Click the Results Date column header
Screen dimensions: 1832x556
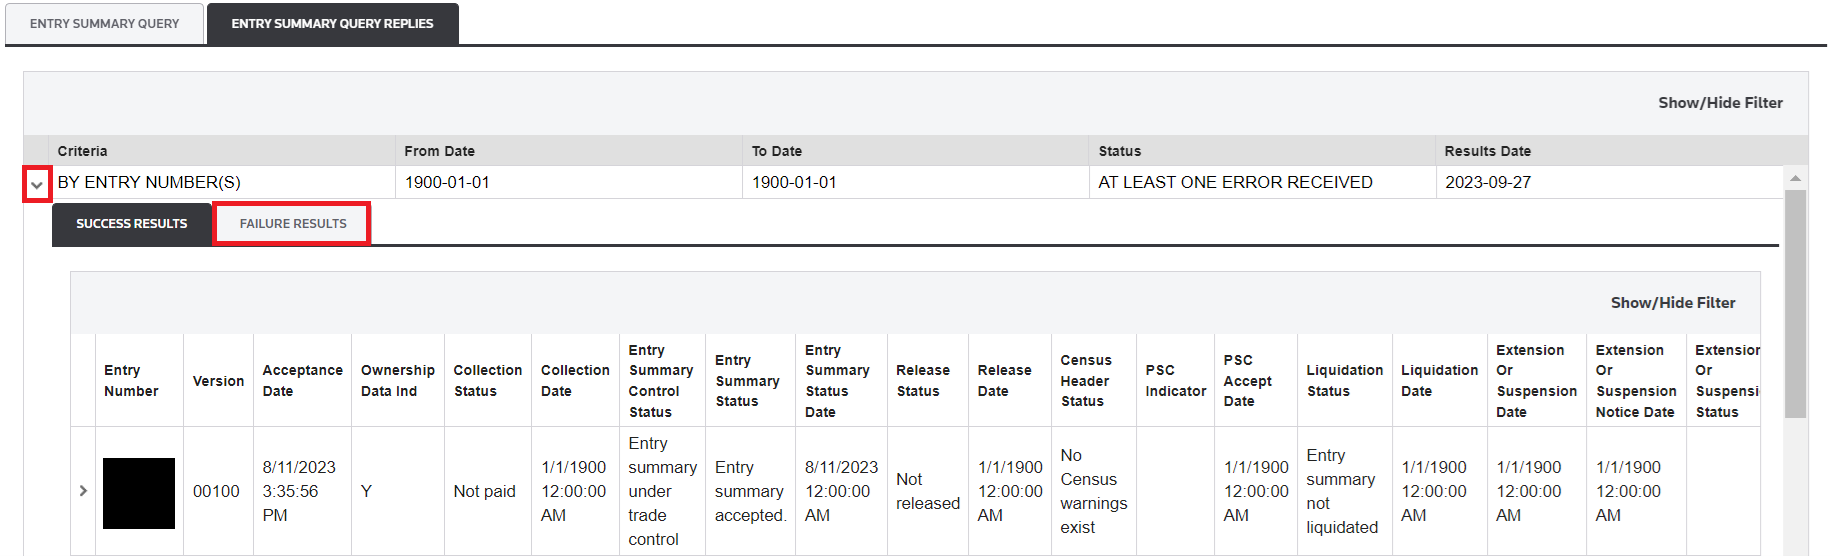[x=1487, y=151]
